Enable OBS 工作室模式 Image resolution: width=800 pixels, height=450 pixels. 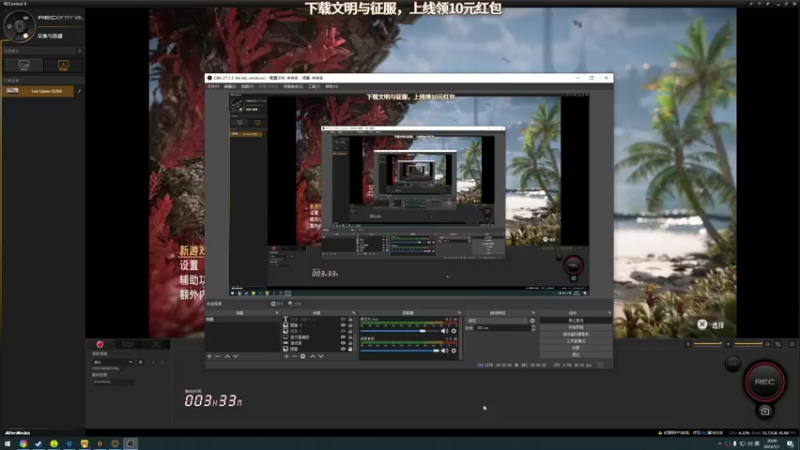[576, 341]
